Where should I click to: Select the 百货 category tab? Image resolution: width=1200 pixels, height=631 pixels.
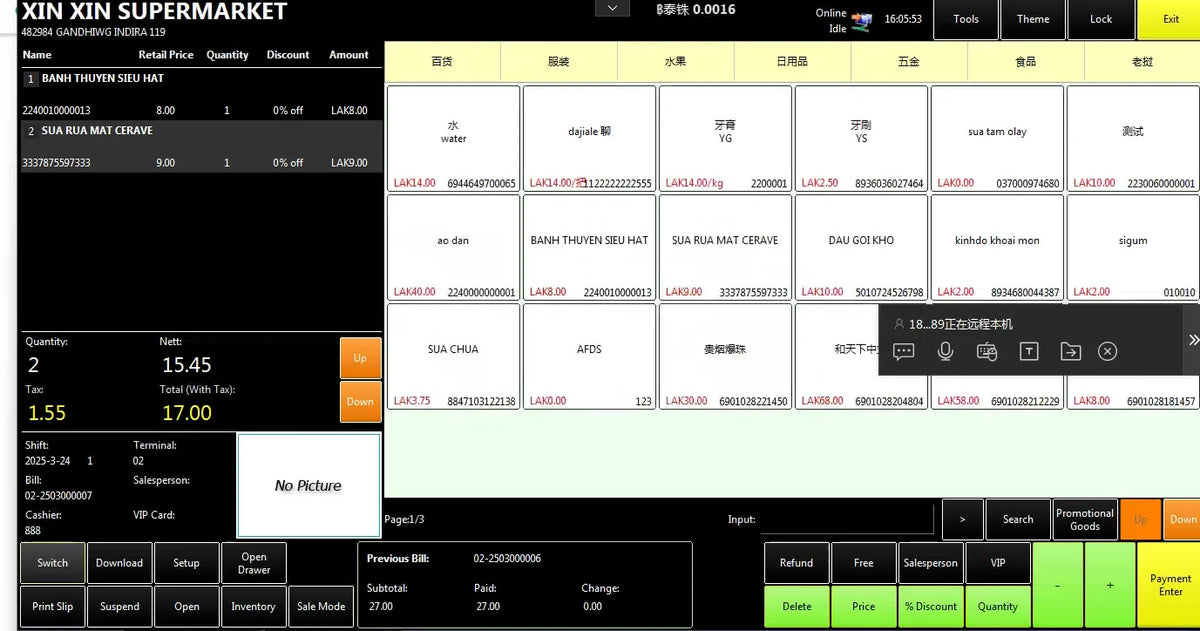pos(442,62)
